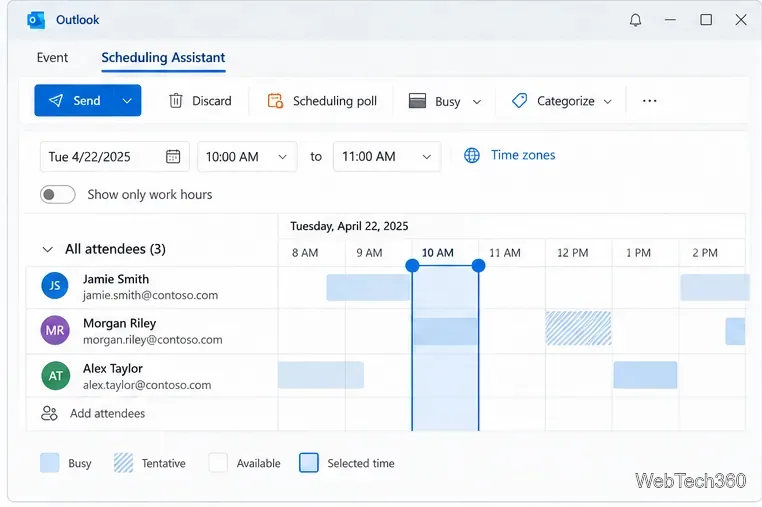The height and width of the screenshot is (507, 762).
Task: Open the notifications bell
Action: (635, 20)
